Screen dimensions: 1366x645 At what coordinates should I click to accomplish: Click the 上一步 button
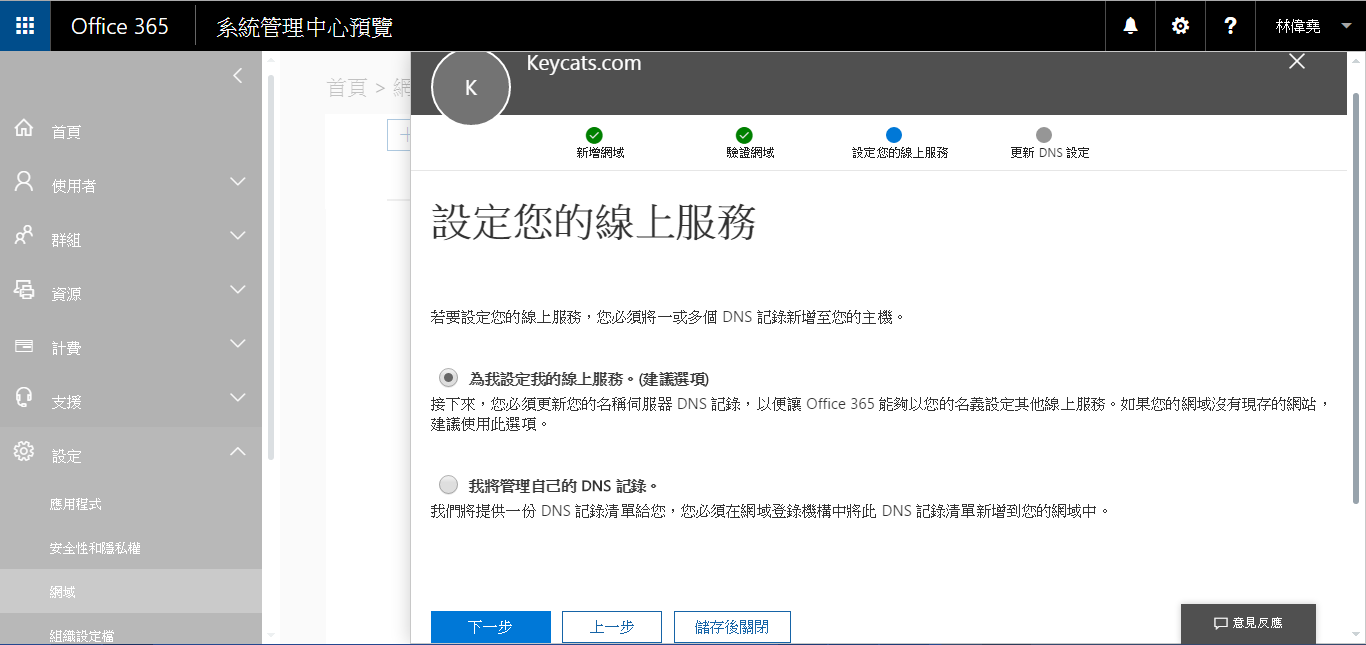(612, 627)
